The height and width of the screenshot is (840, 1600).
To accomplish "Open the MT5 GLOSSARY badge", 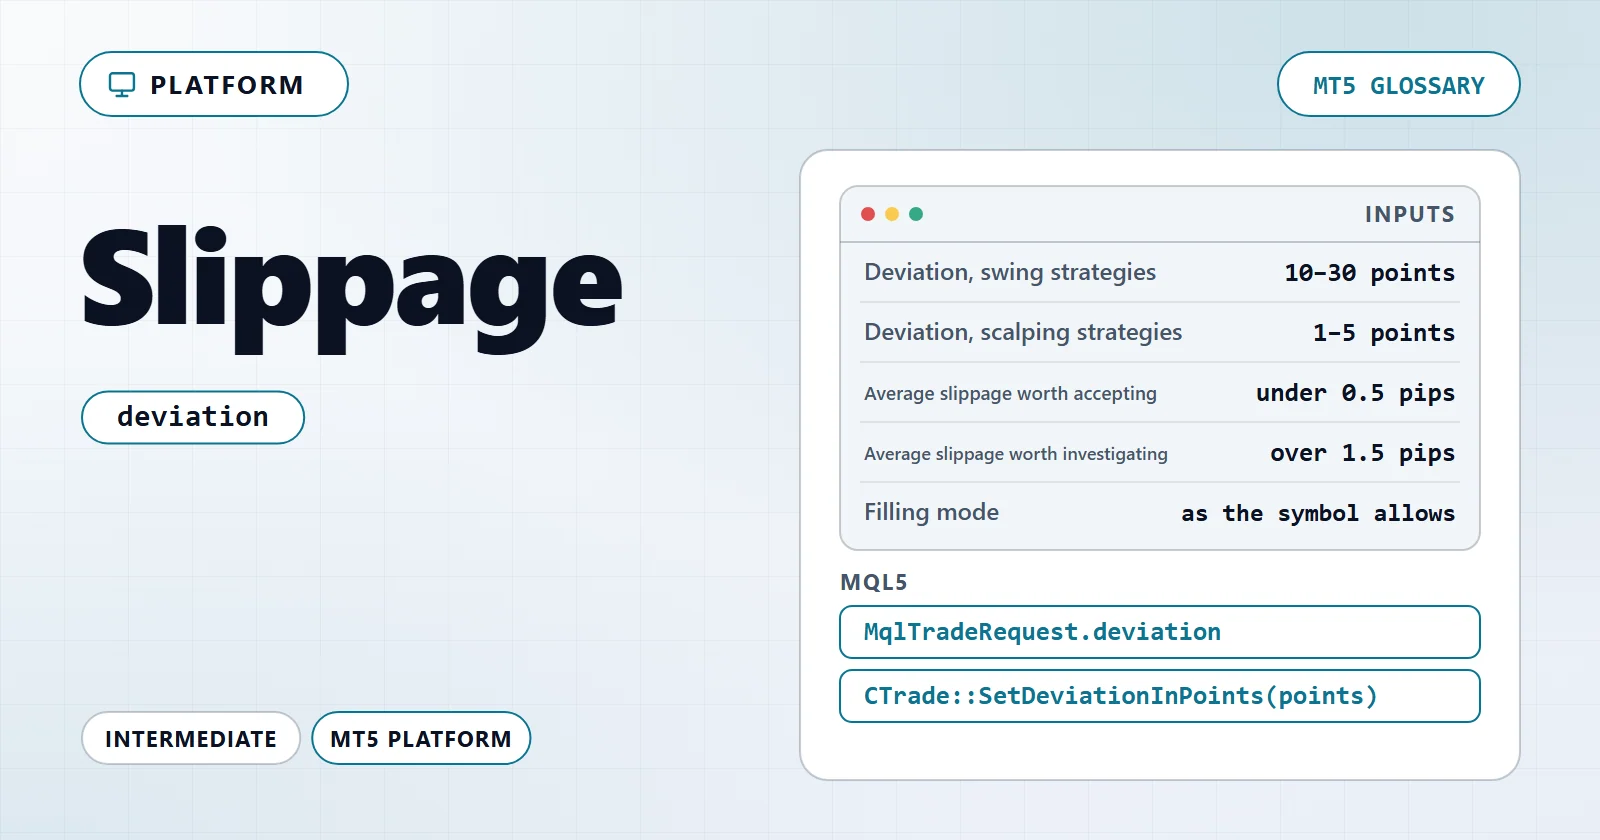I will pyautogui.click(x=1398, y=84).
